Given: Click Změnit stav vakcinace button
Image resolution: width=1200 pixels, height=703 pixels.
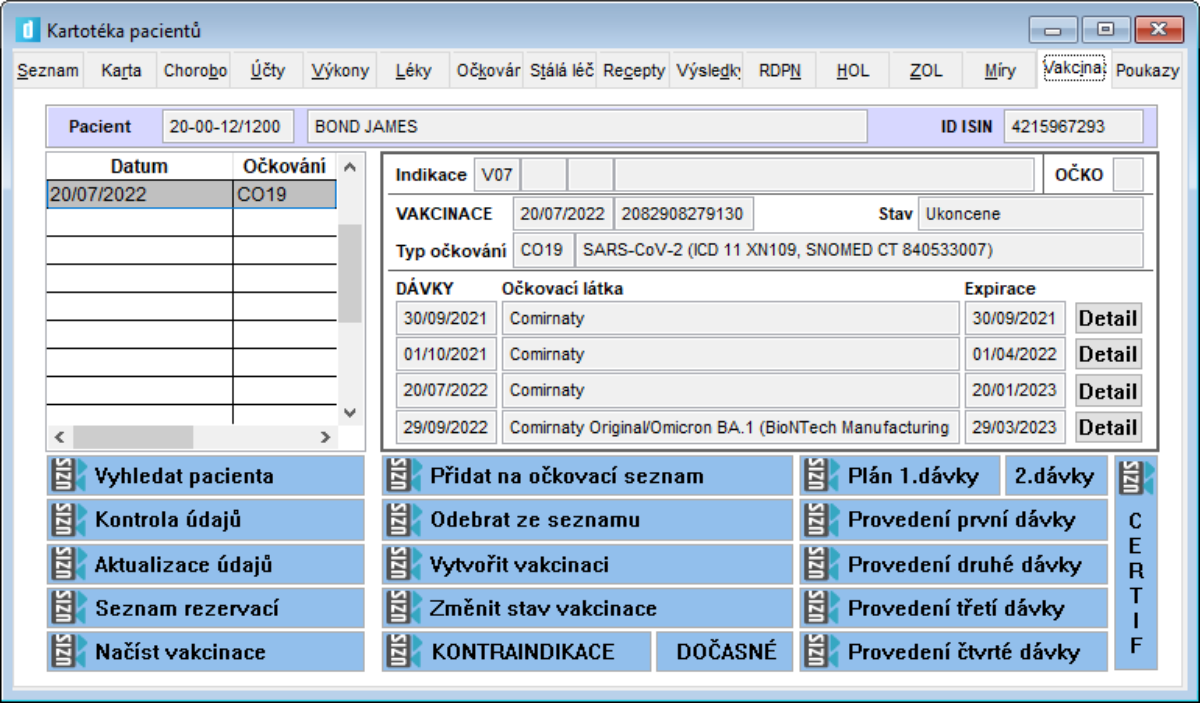Looking at the screenshot, I should [587, 608].
